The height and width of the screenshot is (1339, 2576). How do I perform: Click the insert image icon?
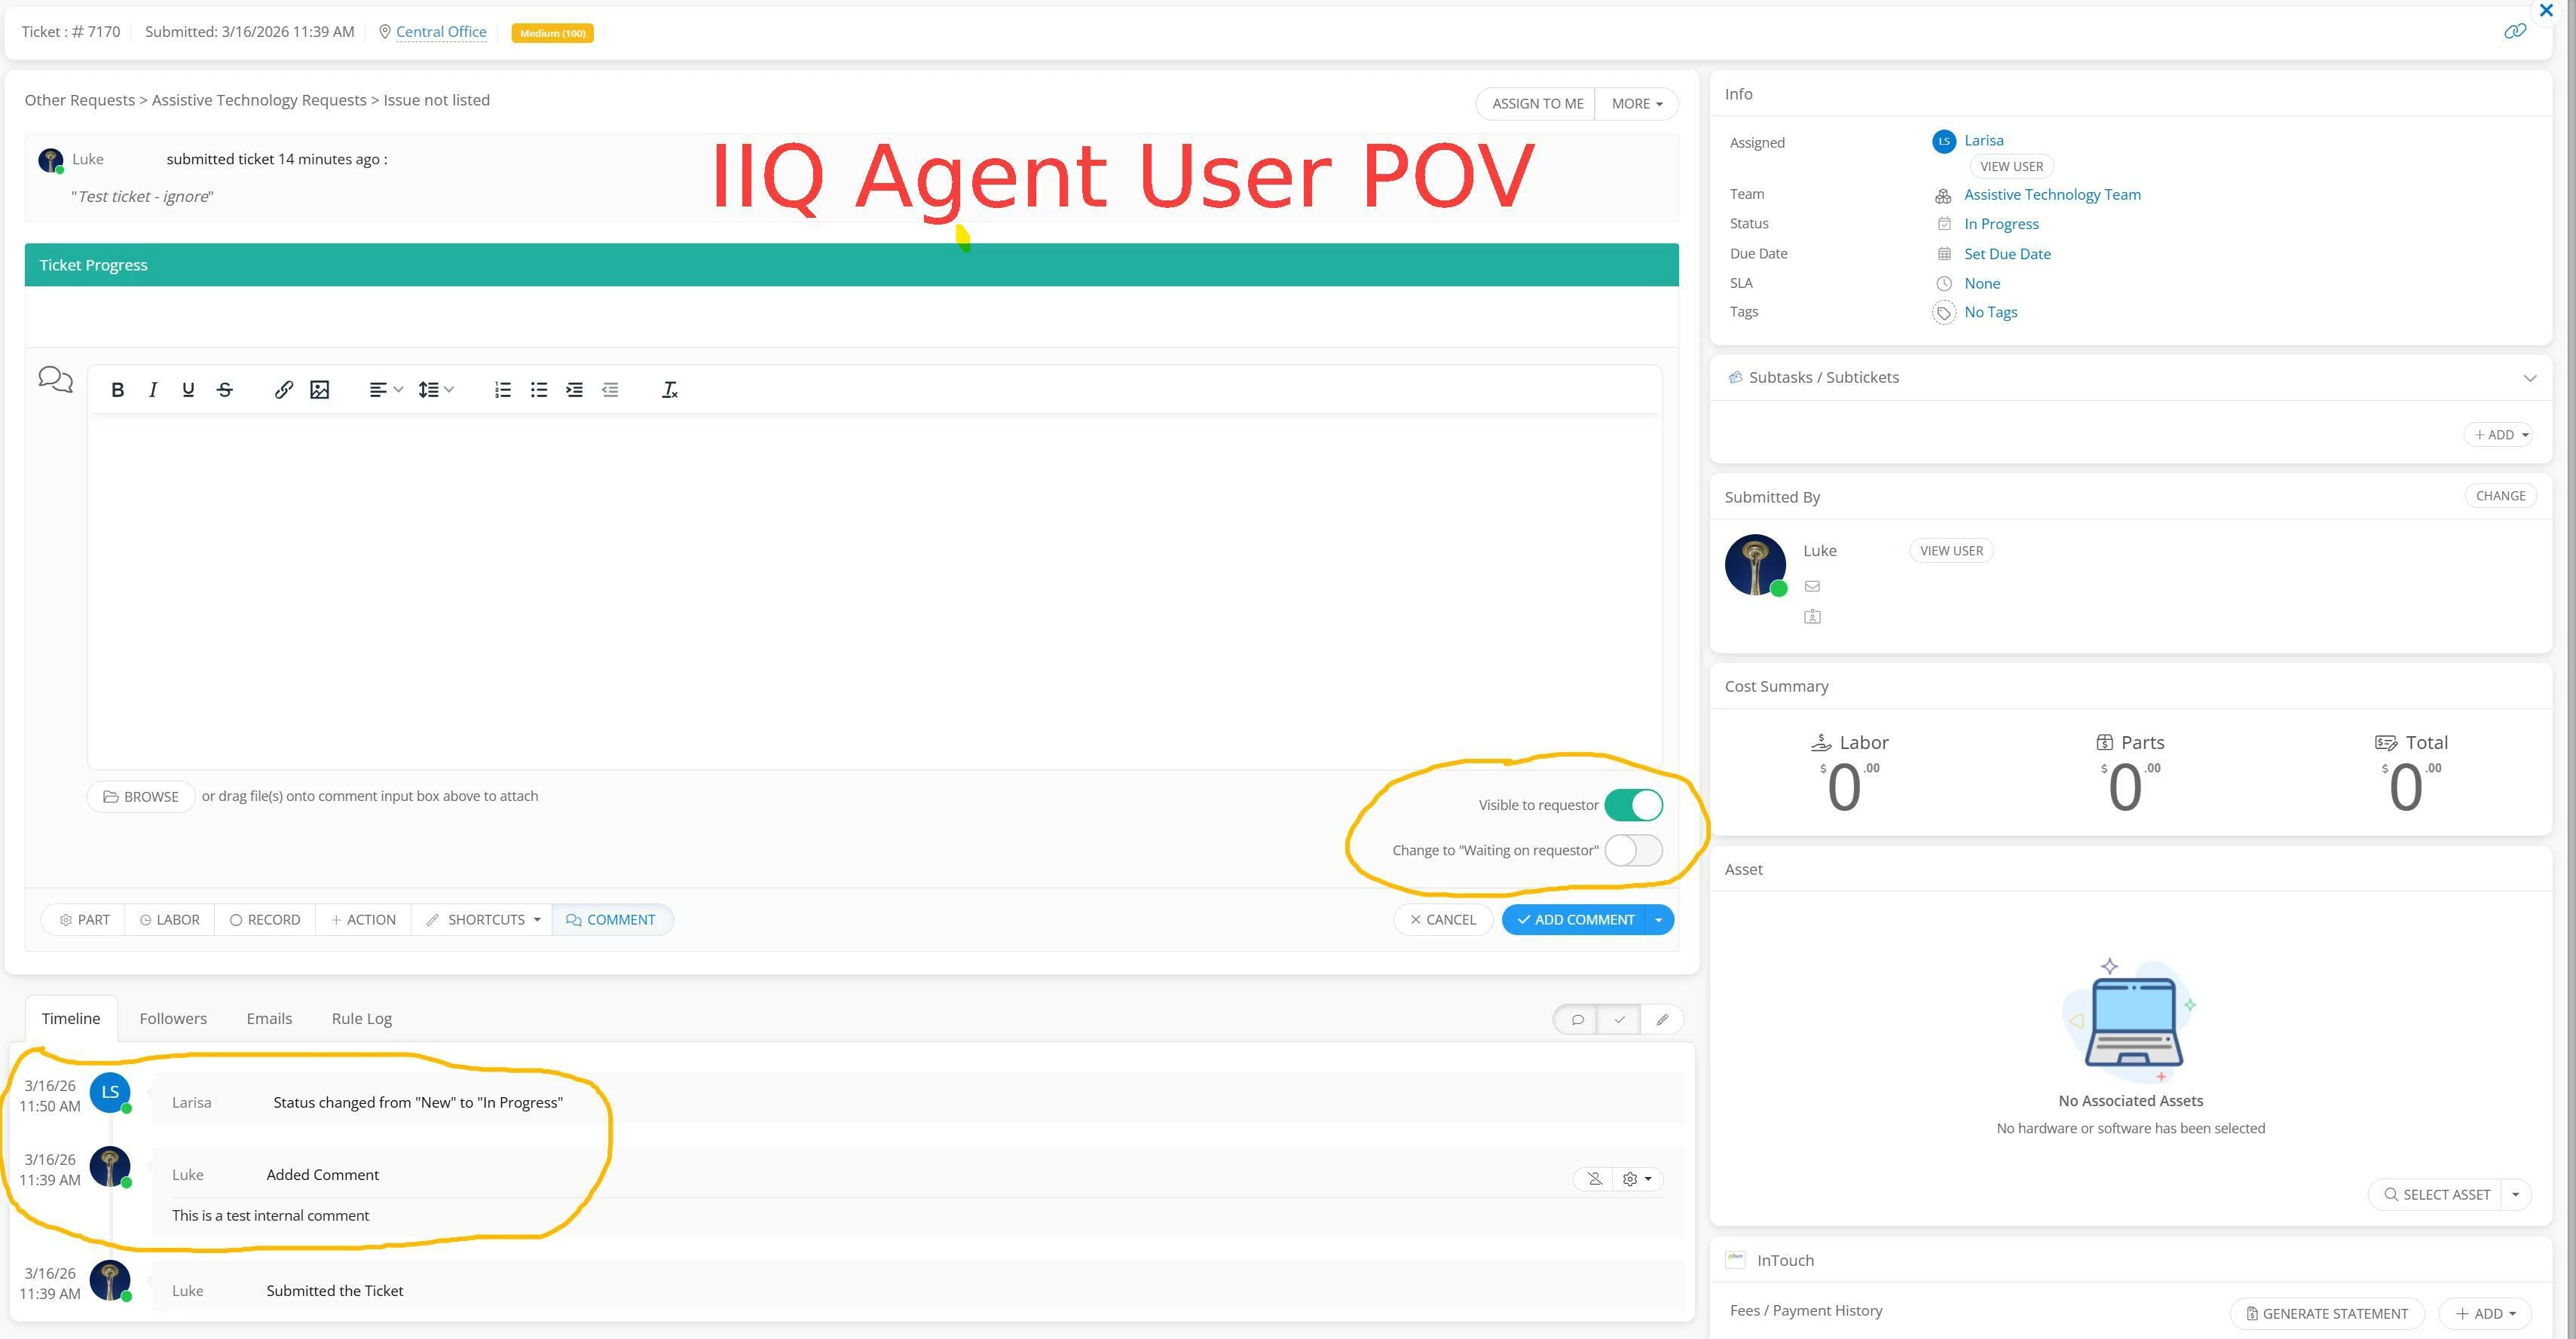pyautogui.click(x=320, y=390)
